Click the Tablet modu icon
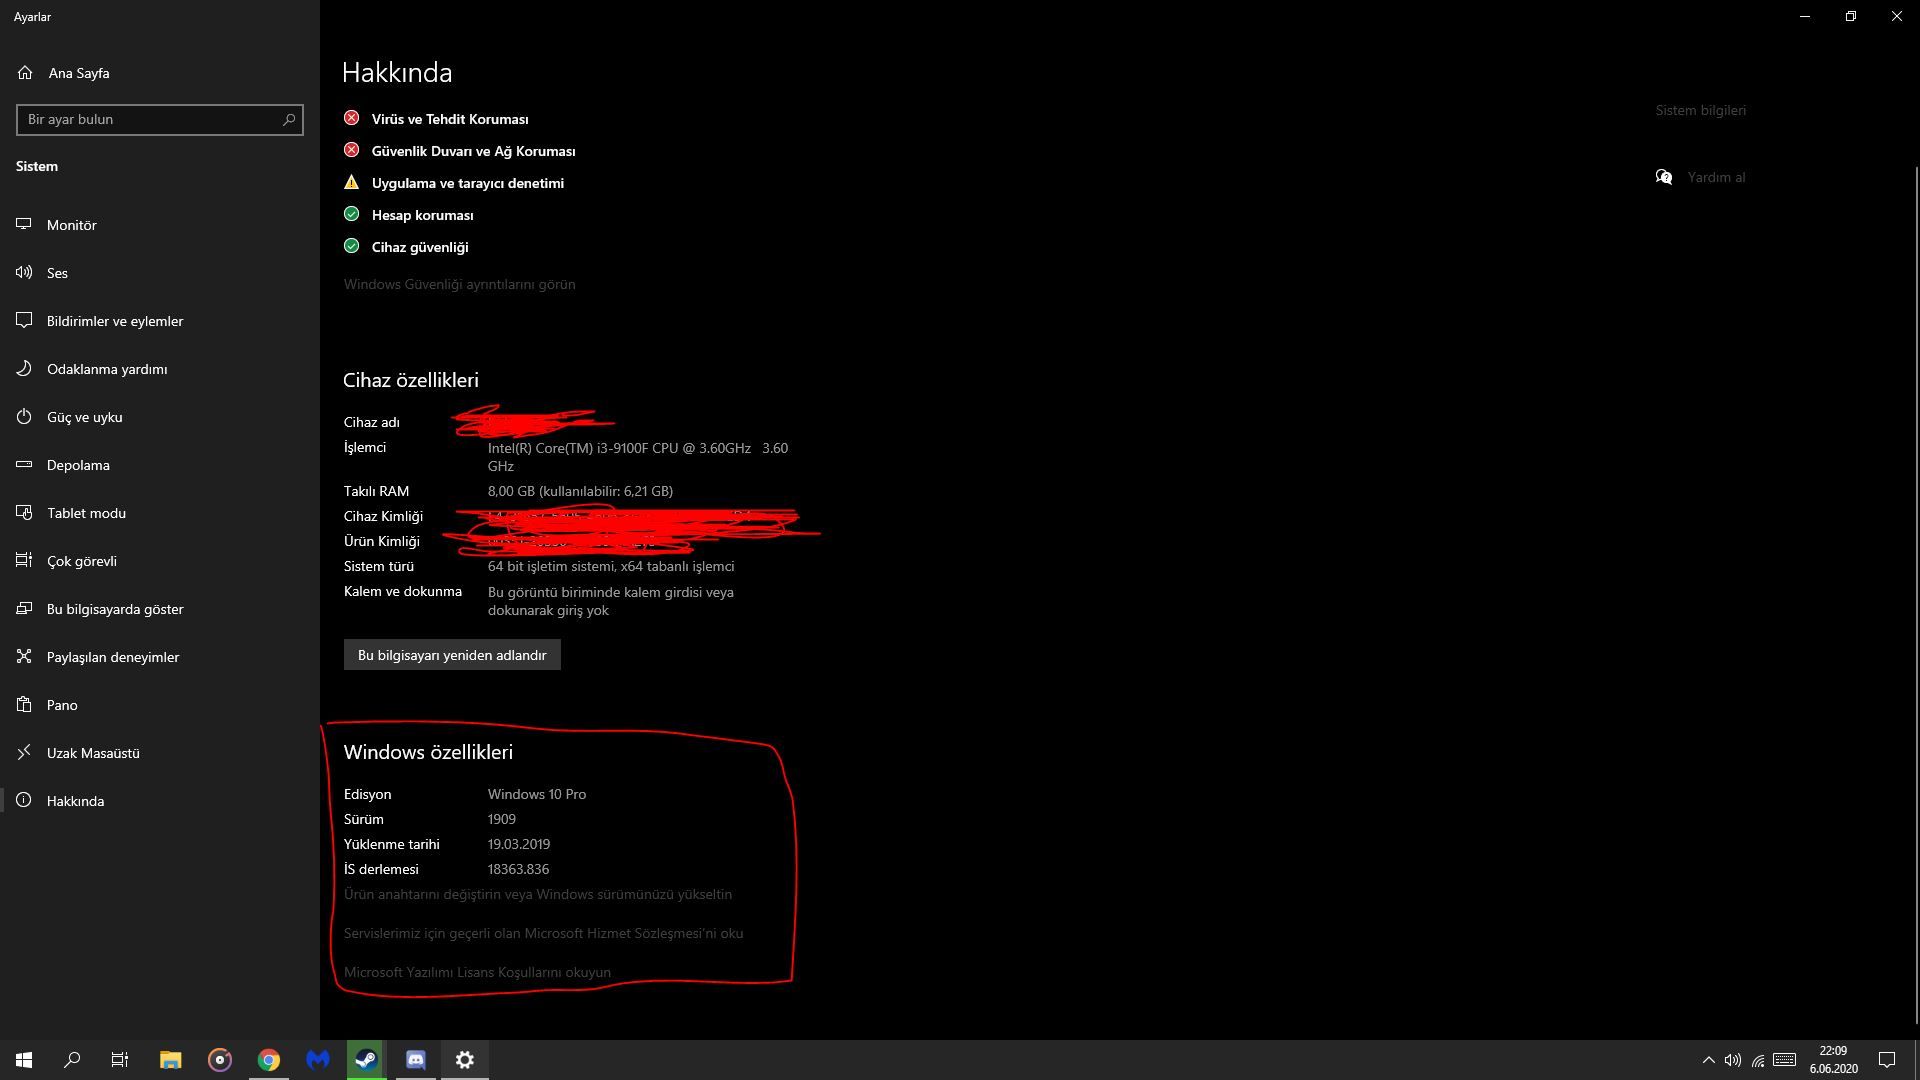 24,513
